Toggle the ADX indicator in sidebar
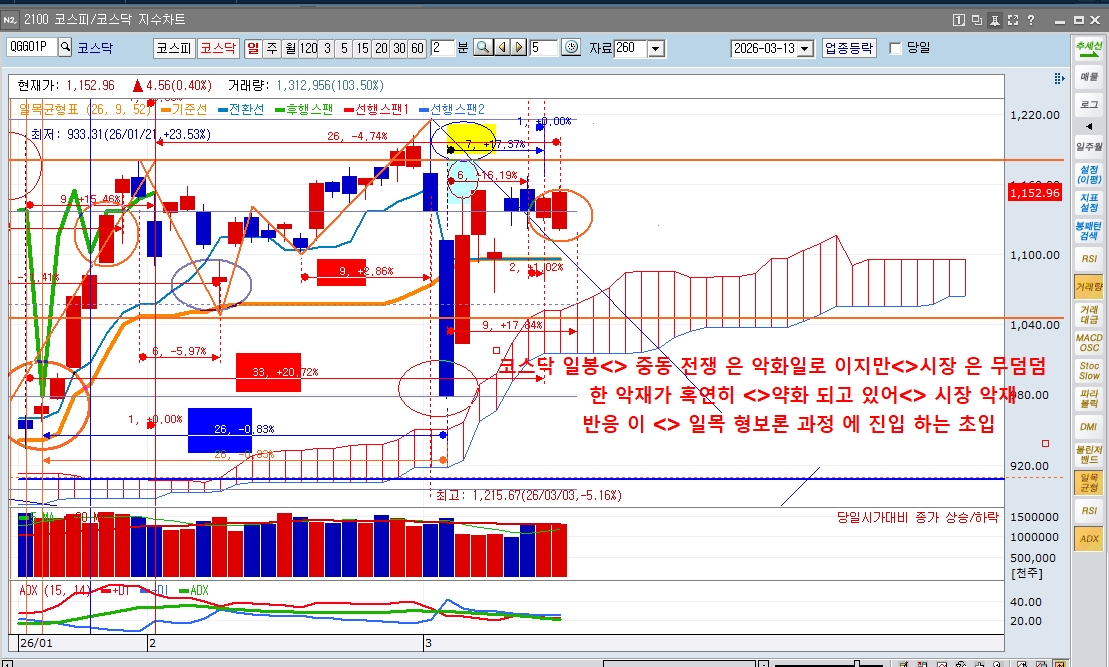The image size is (1109, 667). 1089,539
